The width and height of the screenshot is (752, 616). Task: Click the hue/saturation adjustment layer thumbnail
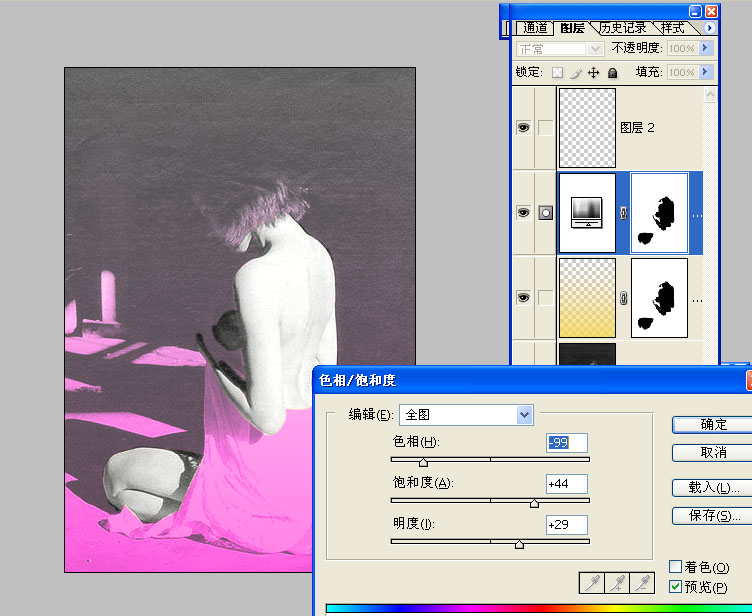(587, 213)
